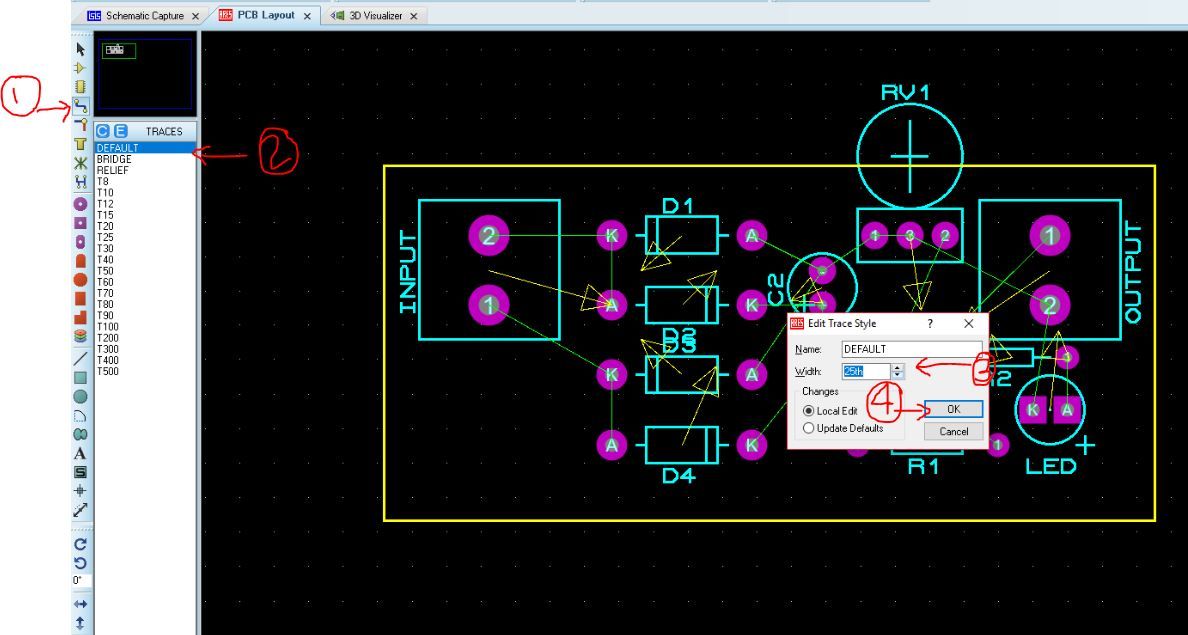The height and width of the screenshot is (635, 1188).
Task: Click the vertical flip icon
Action: 80,624
